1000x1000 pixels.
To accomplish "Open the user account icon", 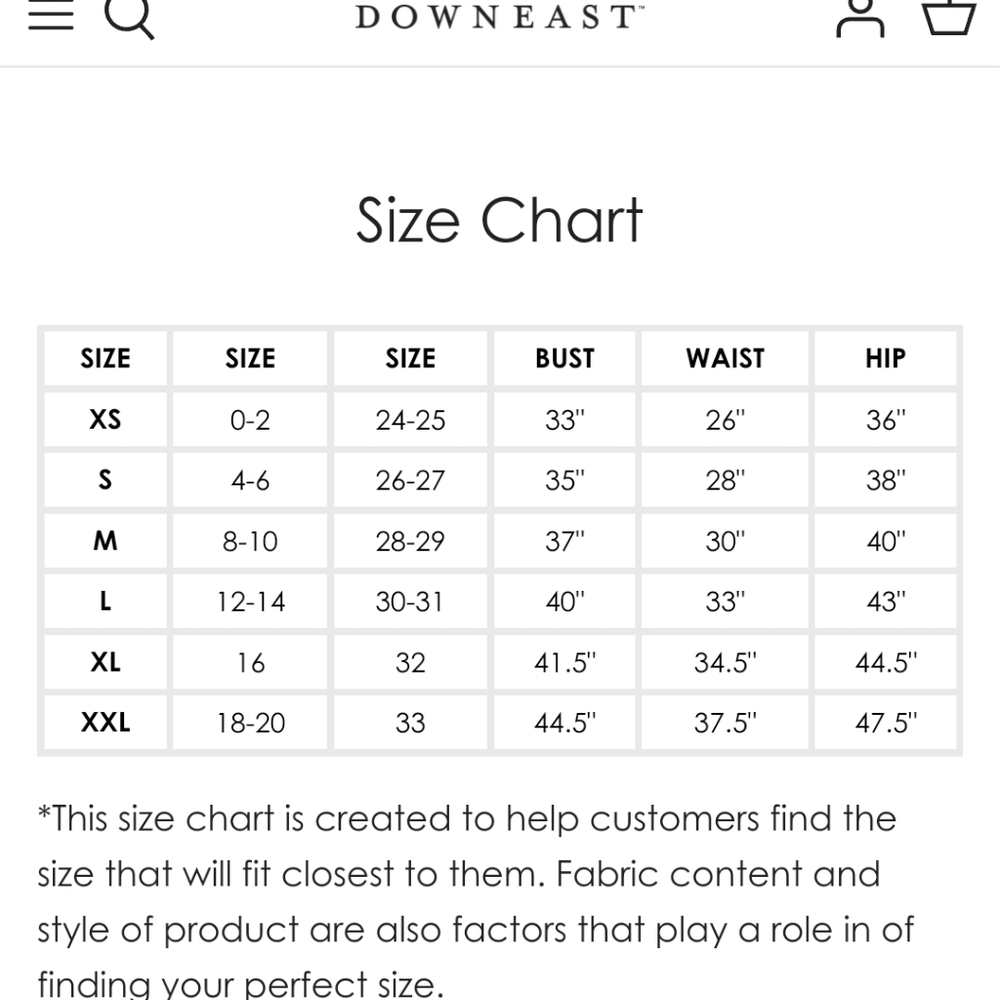I will [860, 17].
